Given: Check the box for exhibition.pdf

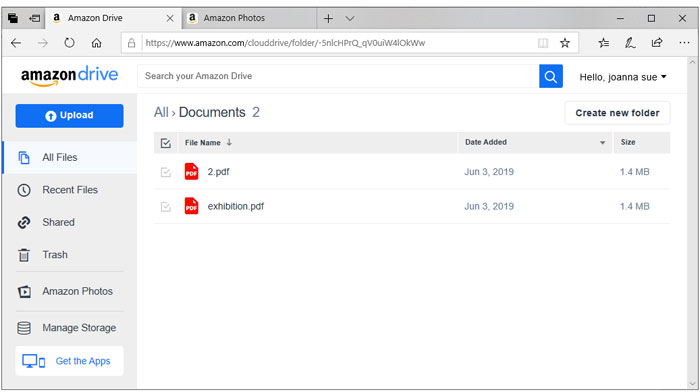Looking at the screenshot, I should click(x=166, y=207).
